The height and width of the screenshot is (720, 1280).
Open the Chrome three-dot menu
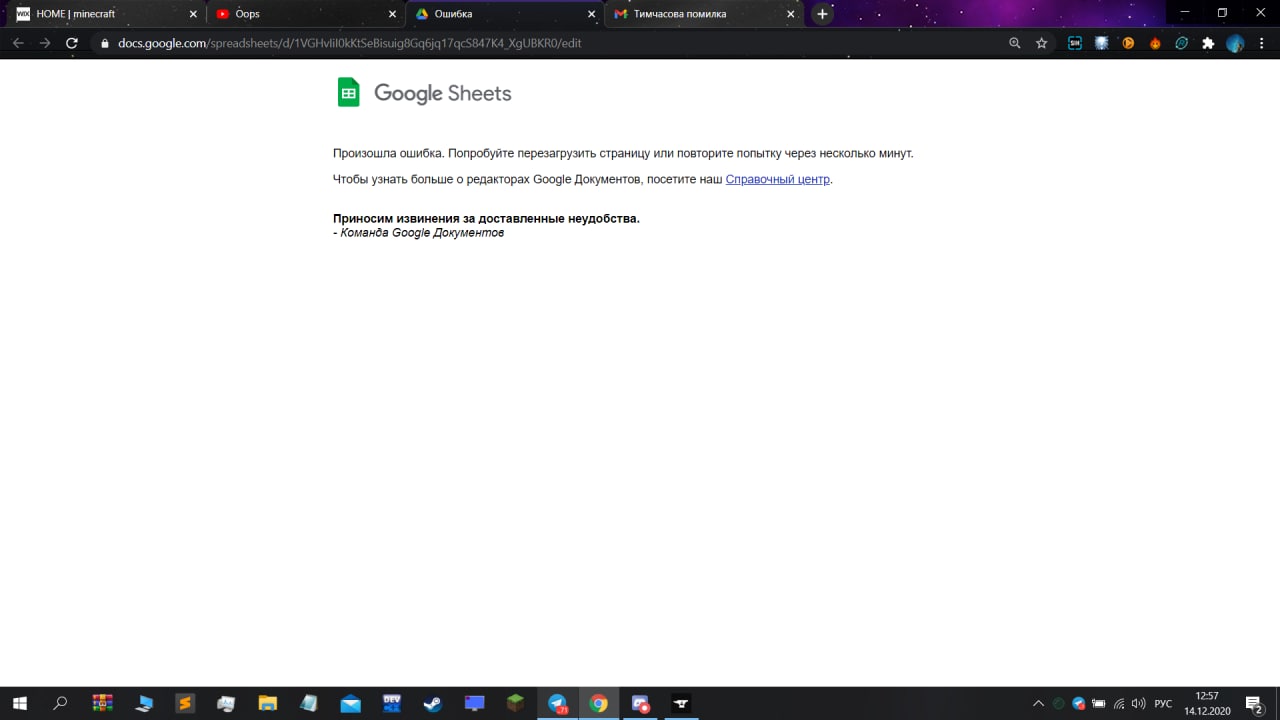pos(1262,43)
